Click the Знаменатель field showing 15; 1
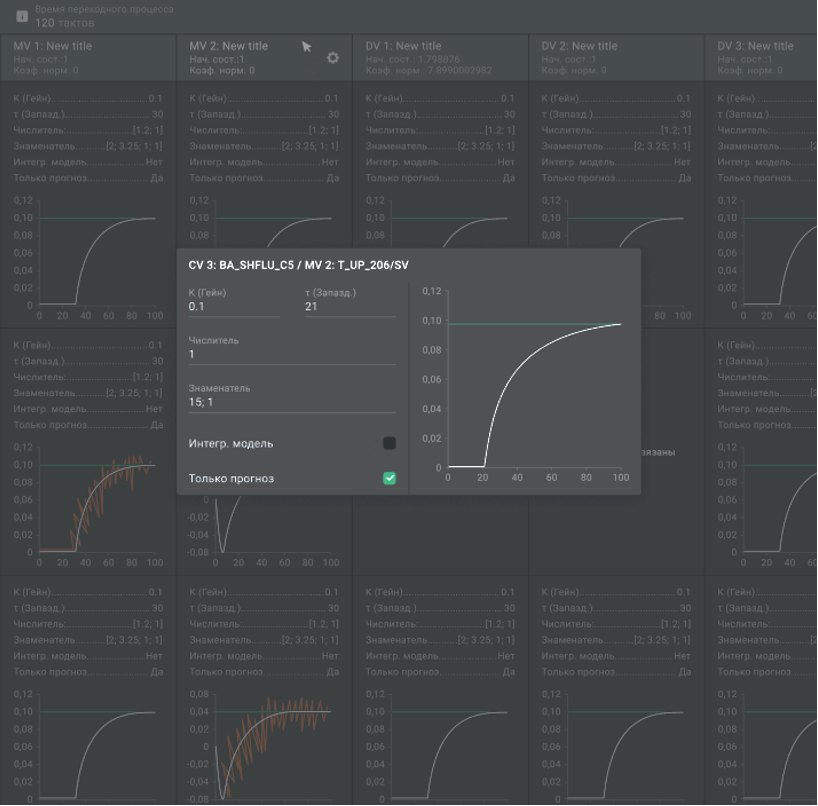 (x=292, y=402)
